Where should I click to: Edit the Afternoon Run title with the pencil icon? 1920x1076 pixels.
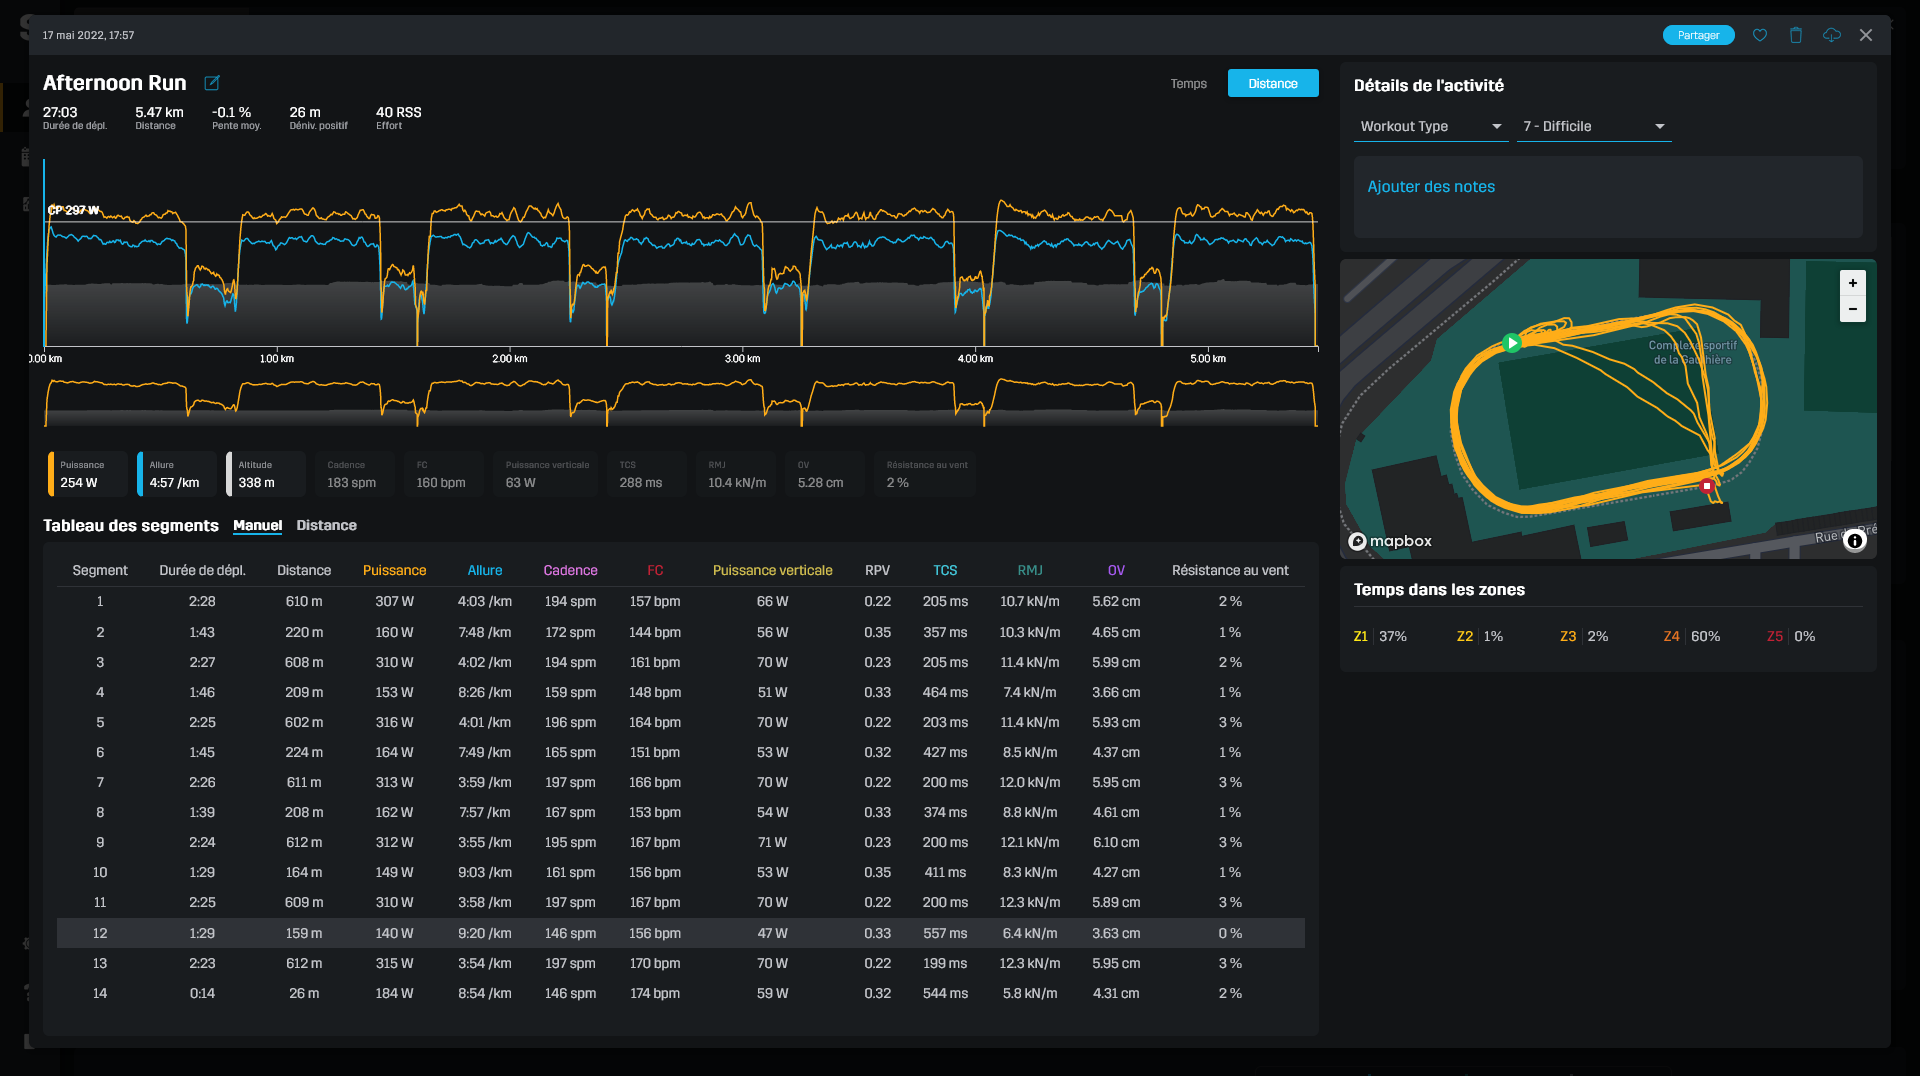[212, 83]
